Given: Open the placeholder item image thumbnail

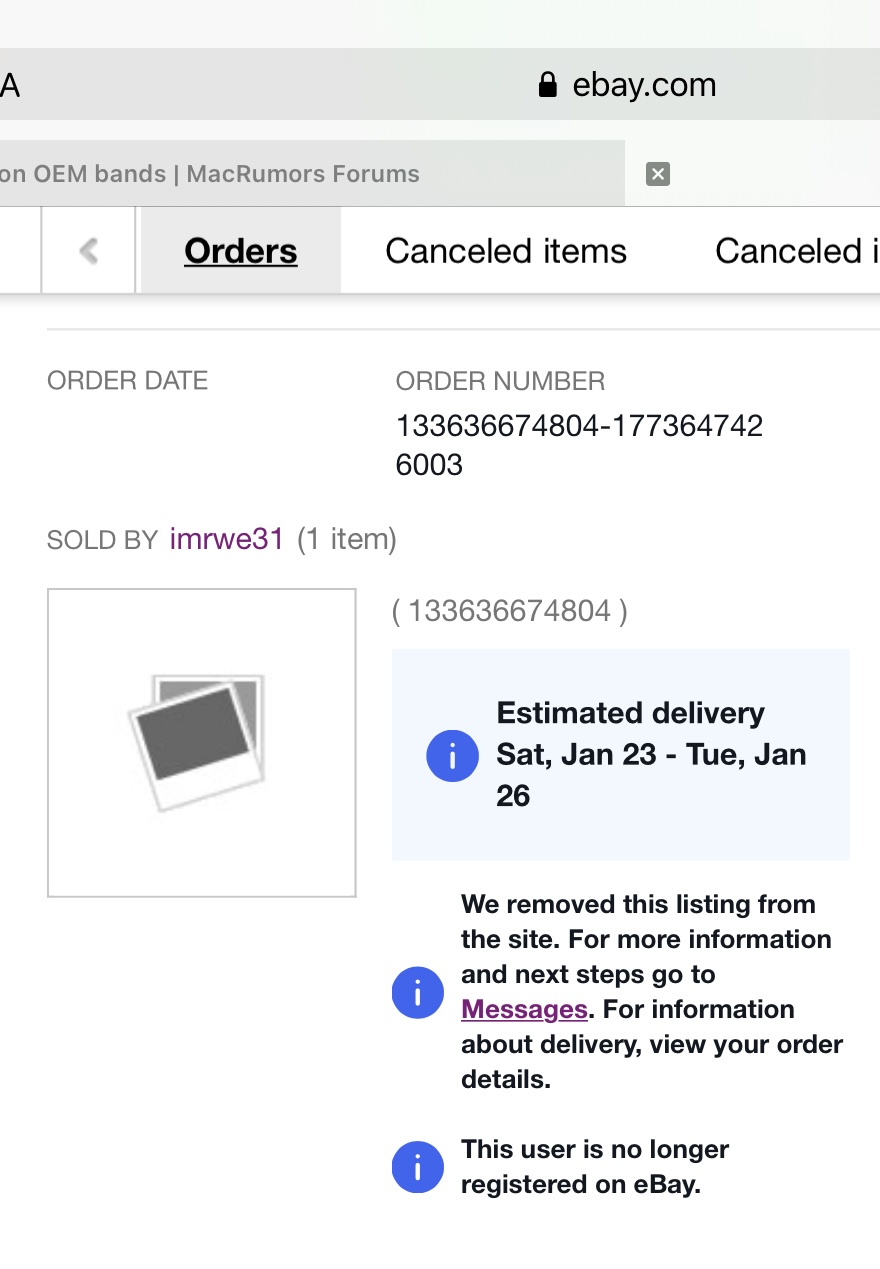Looking at the screenshot, I should click(x=202, y=743).
